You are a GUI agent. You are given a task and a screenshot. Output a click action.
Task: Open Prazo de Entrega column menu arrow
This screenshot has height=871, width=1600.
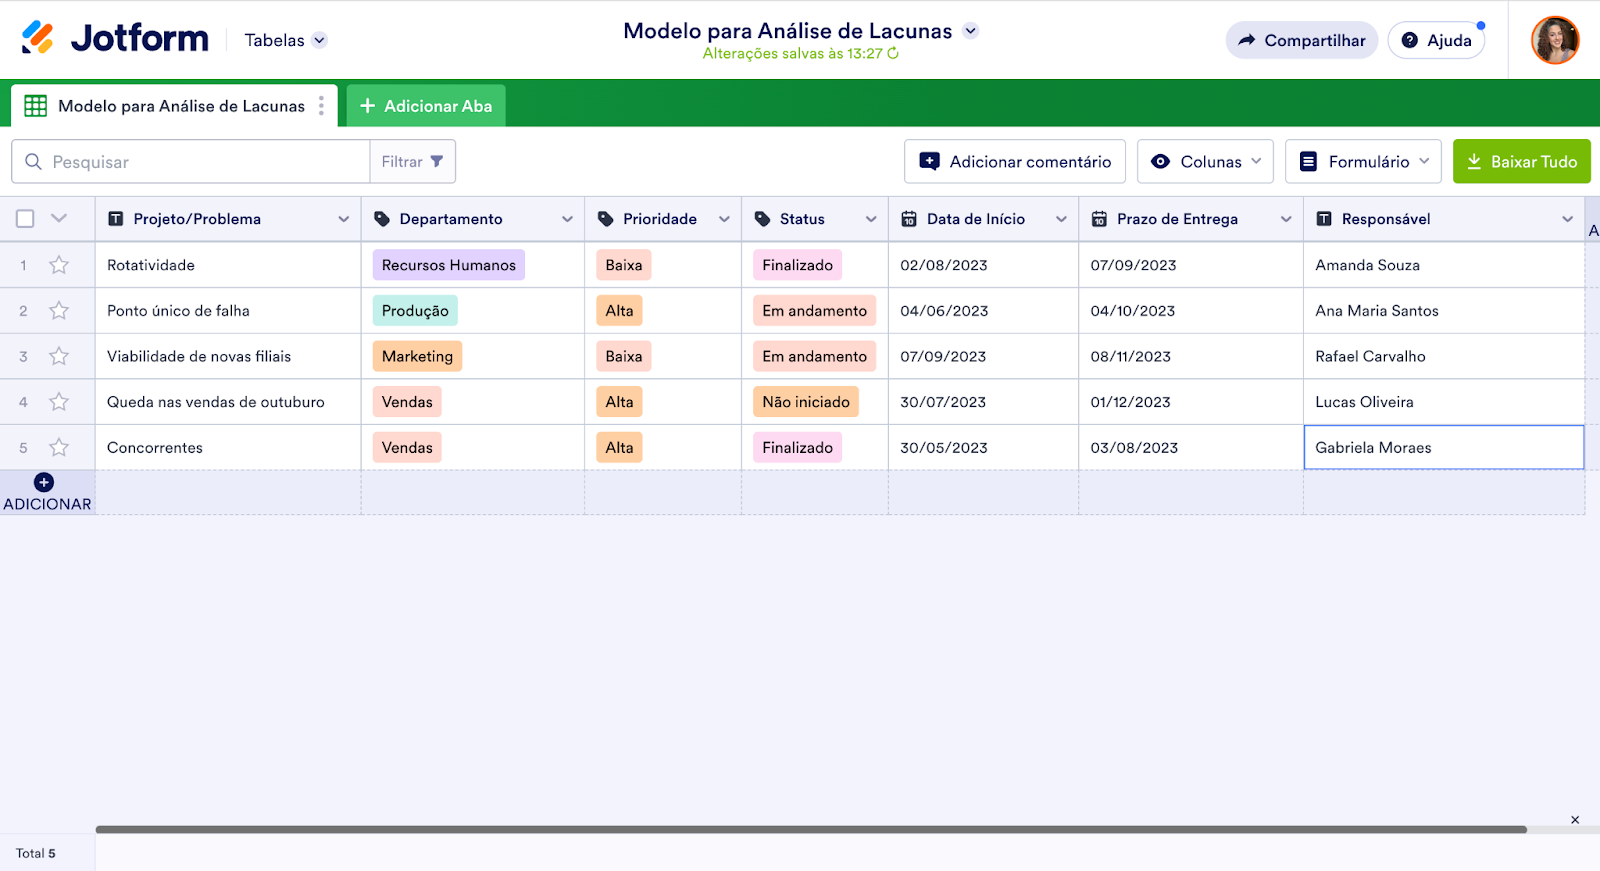coord(1286,219)
